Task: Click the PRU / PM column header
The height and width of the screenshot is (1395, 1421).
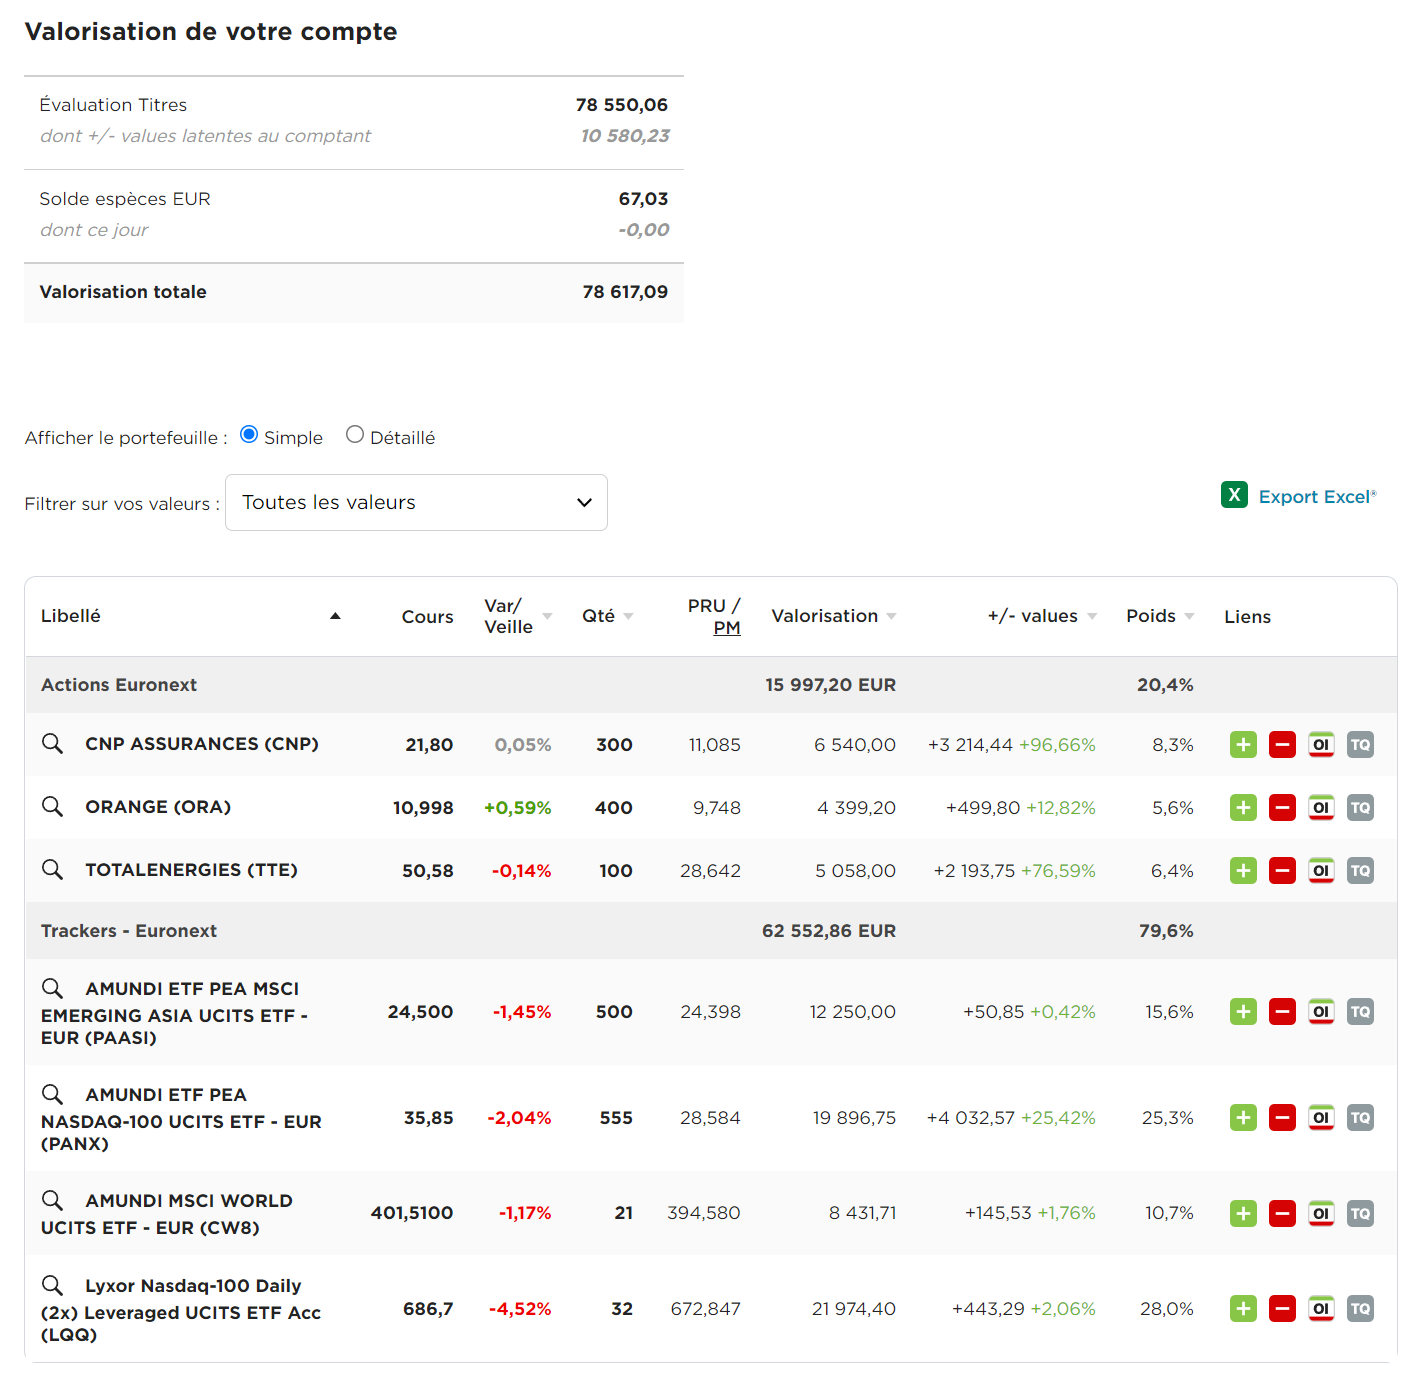Action: [714, 617]
